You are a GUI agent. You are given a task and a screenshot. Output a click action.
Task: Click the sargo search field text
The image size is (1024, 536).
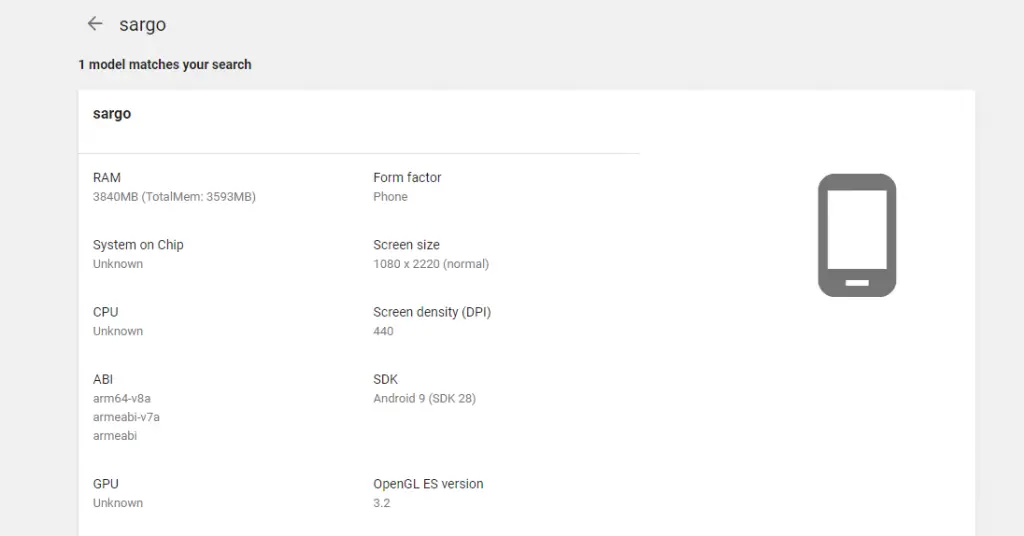[x=143, y=24]
